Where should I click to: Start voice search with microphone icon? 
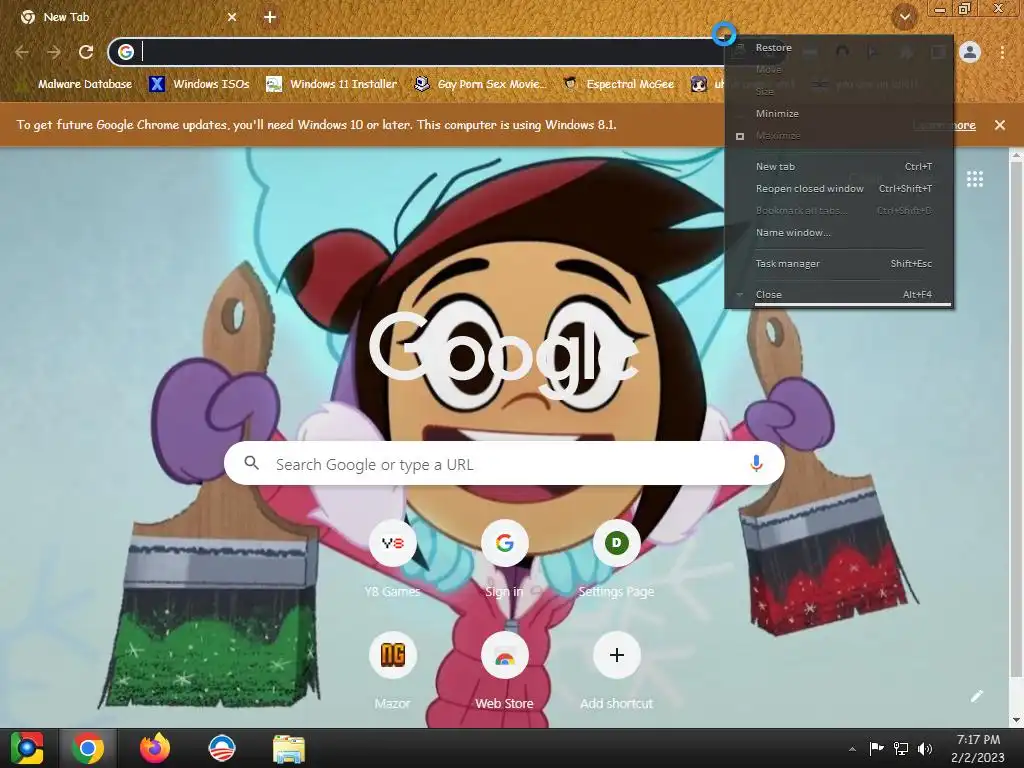pyautogui.click(x=756, y=463)
